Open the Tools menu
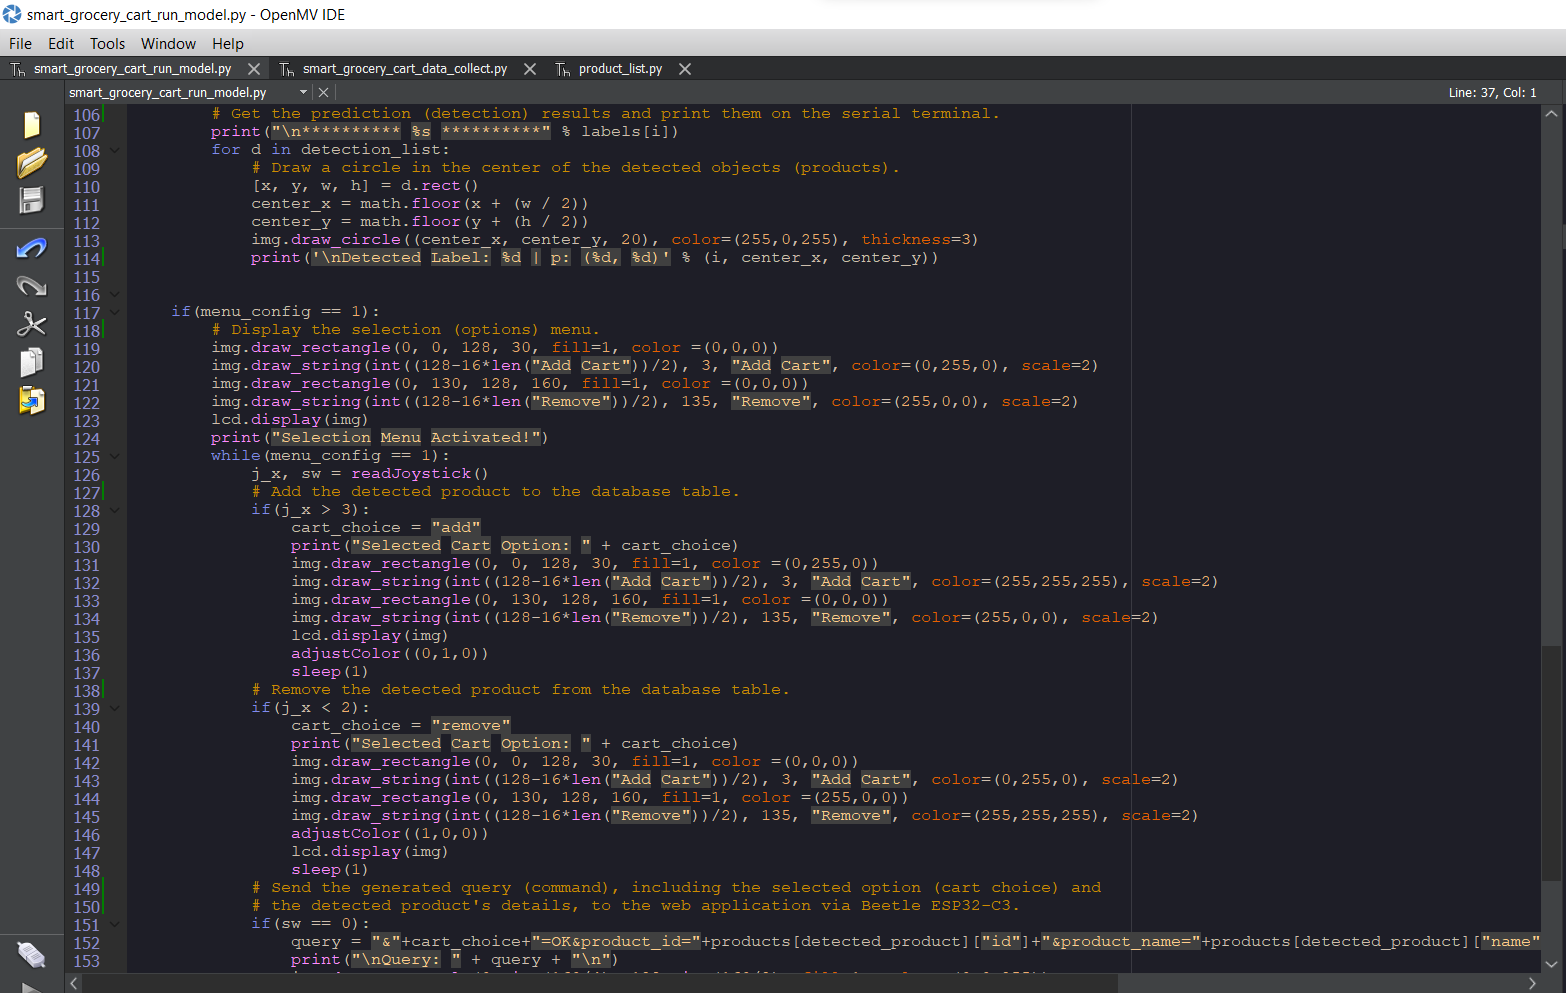Viewport: 1566px width, 993px height. coord(107,43)
